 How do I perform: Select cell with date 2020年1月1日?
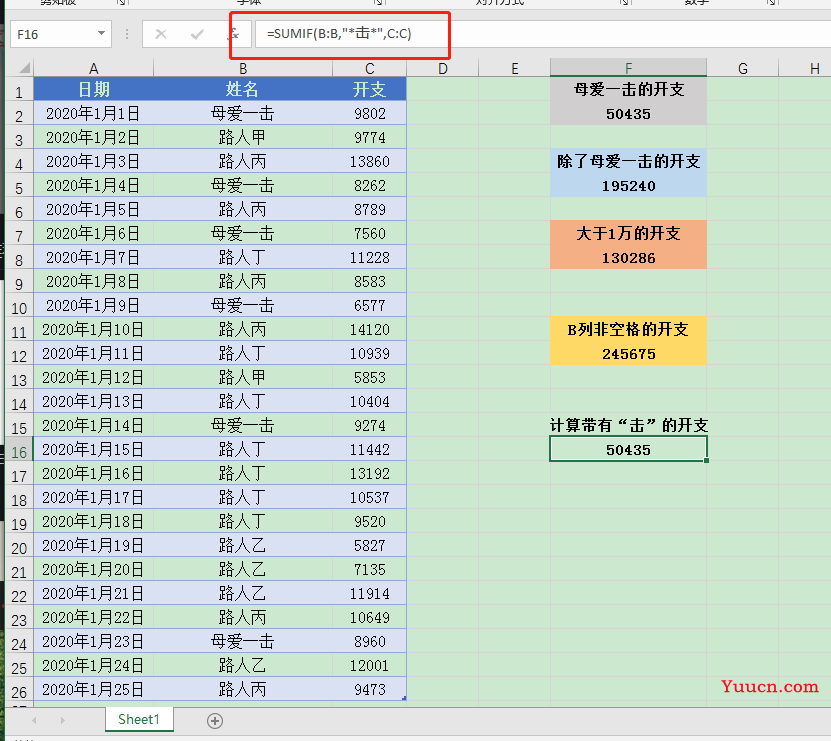93,113
